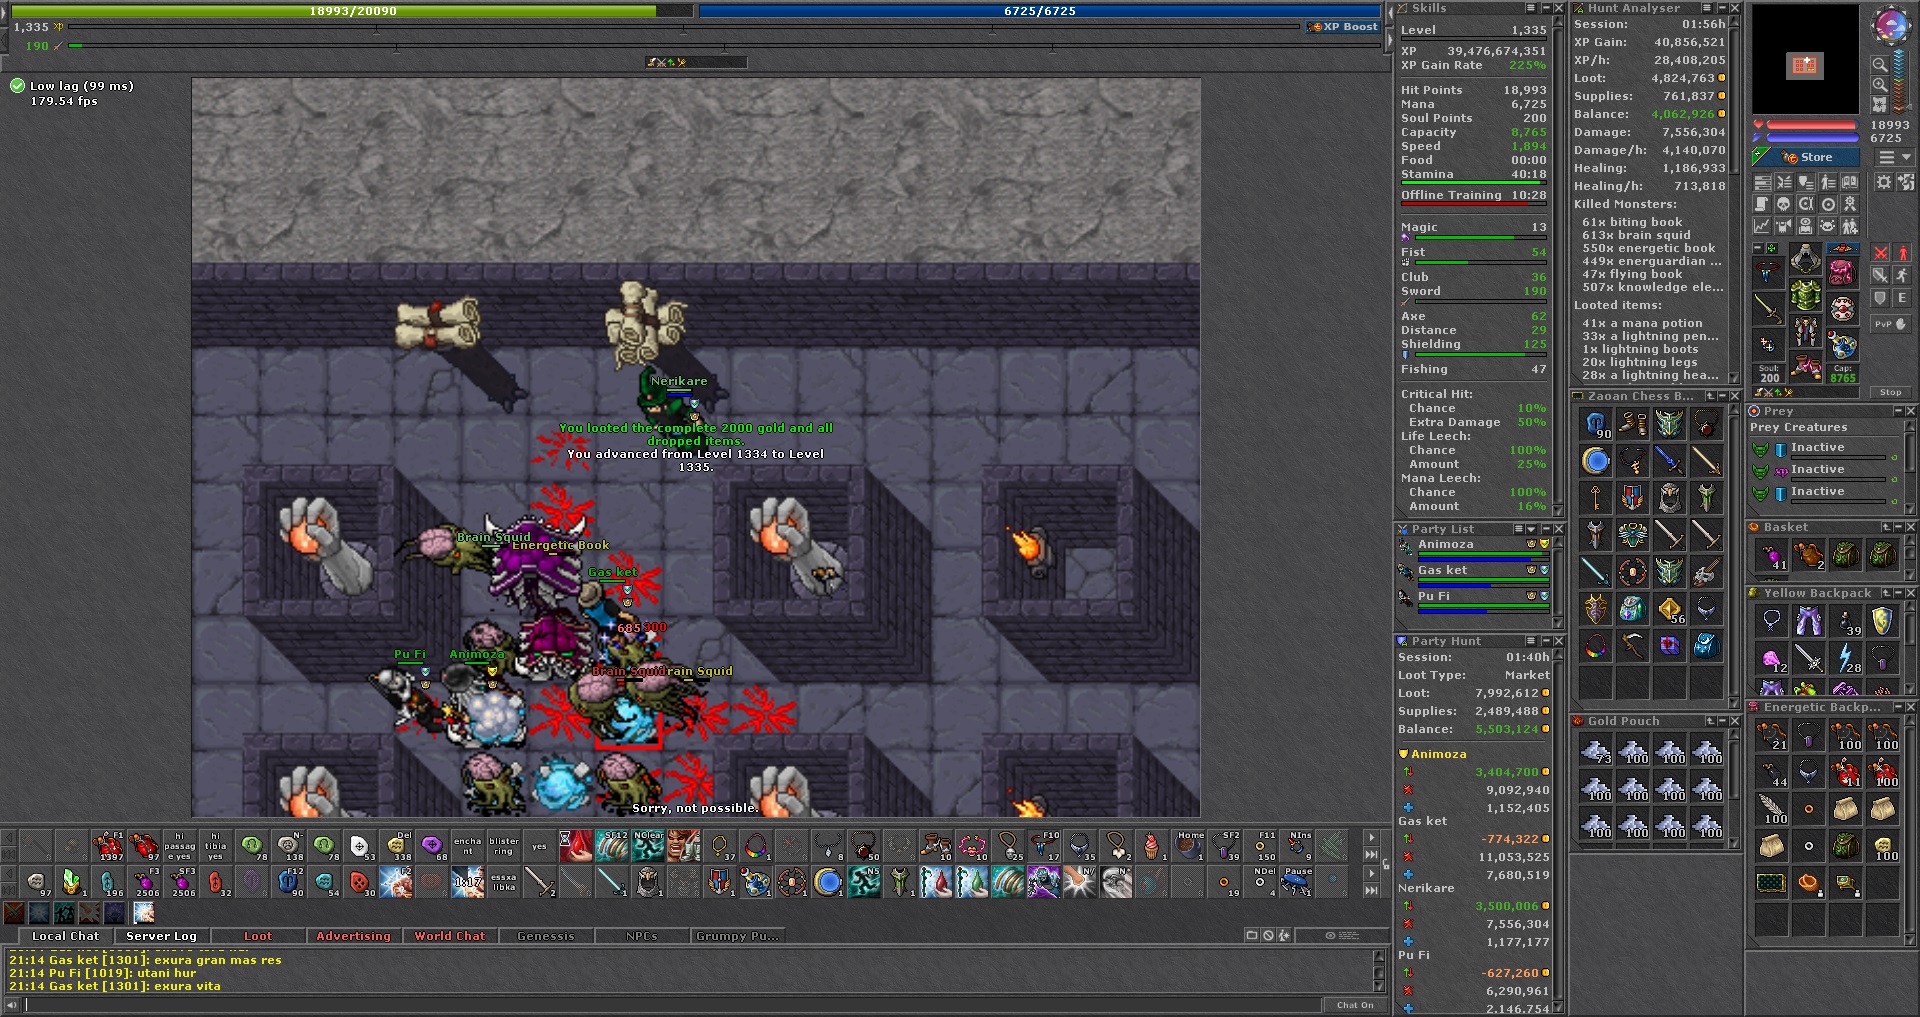This screenshot has width=1920, height=1017.
Task: Enable offensive full attack crossed swords mode
Action: 1880,253
